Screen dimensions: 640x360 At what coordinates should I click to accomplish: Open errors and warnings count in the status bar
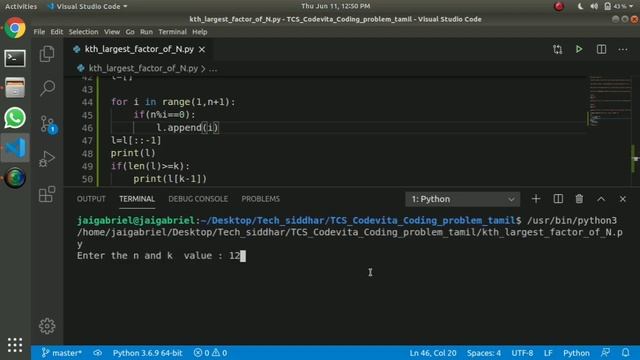tap(210, 353)
